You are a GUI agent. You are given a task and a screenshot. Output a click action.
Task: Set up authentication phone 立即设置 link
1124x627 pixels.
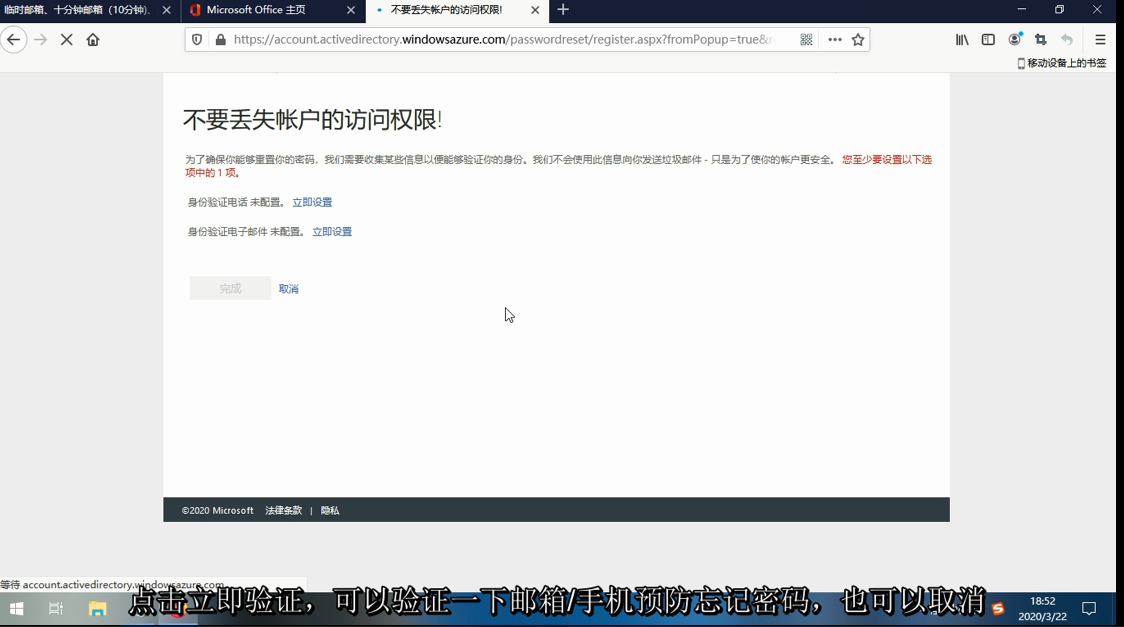click(312, 202)
